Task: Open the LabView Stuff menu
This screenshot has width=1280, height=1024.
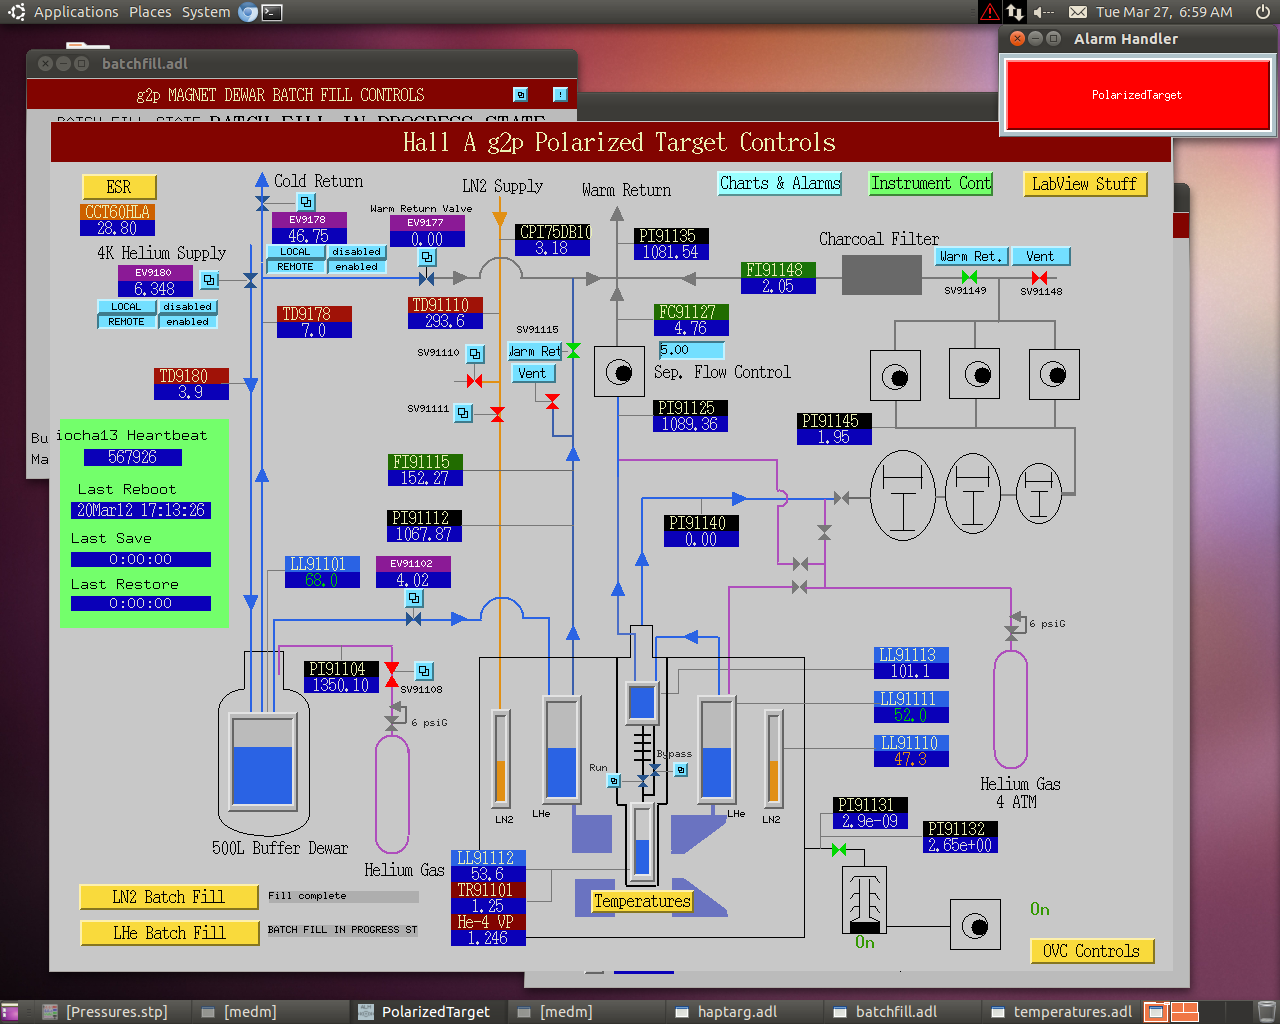Action: tap(1085, 184)
